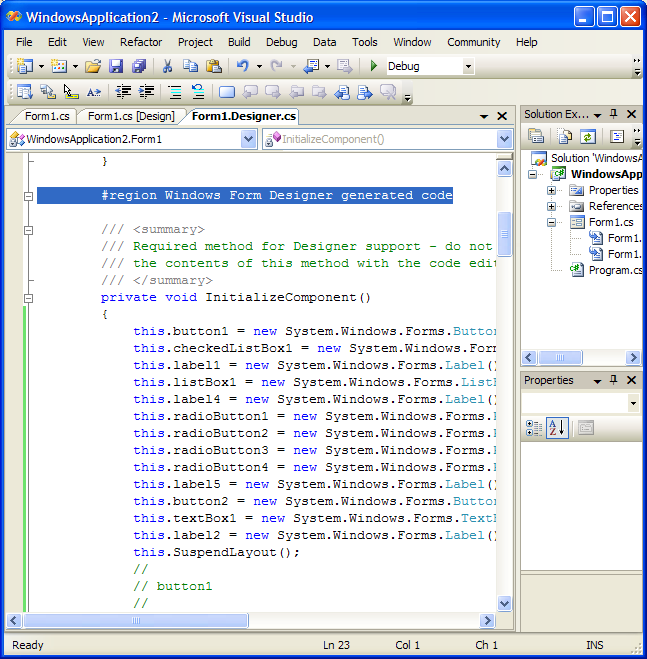Click the Decrease Indent icon
Image resolution: width=647 pixels, height=659 pixels.
point(123,92)
